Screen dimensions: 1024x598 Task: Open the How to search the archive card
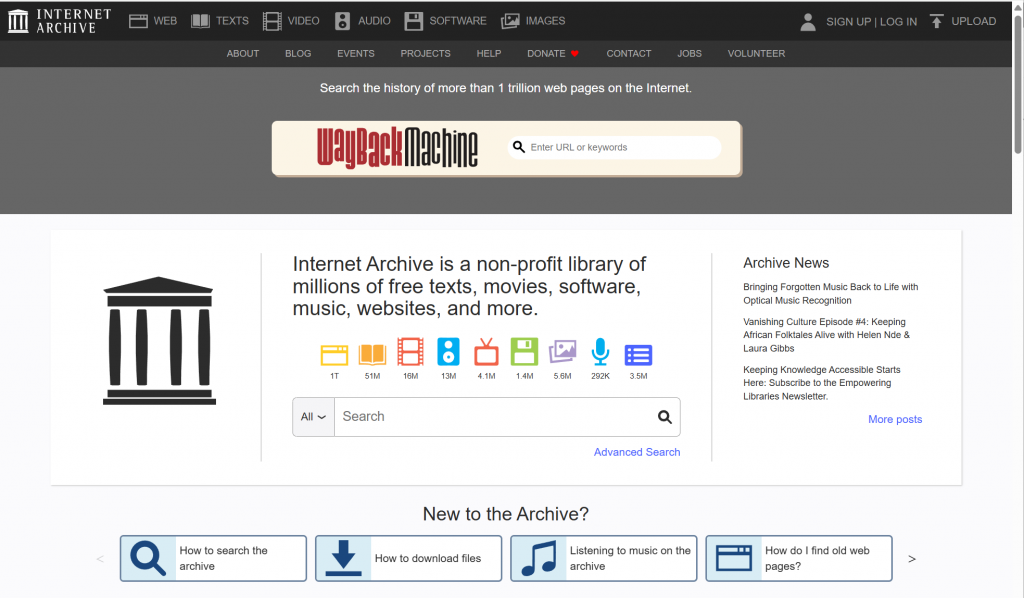[x=213, y=559]
